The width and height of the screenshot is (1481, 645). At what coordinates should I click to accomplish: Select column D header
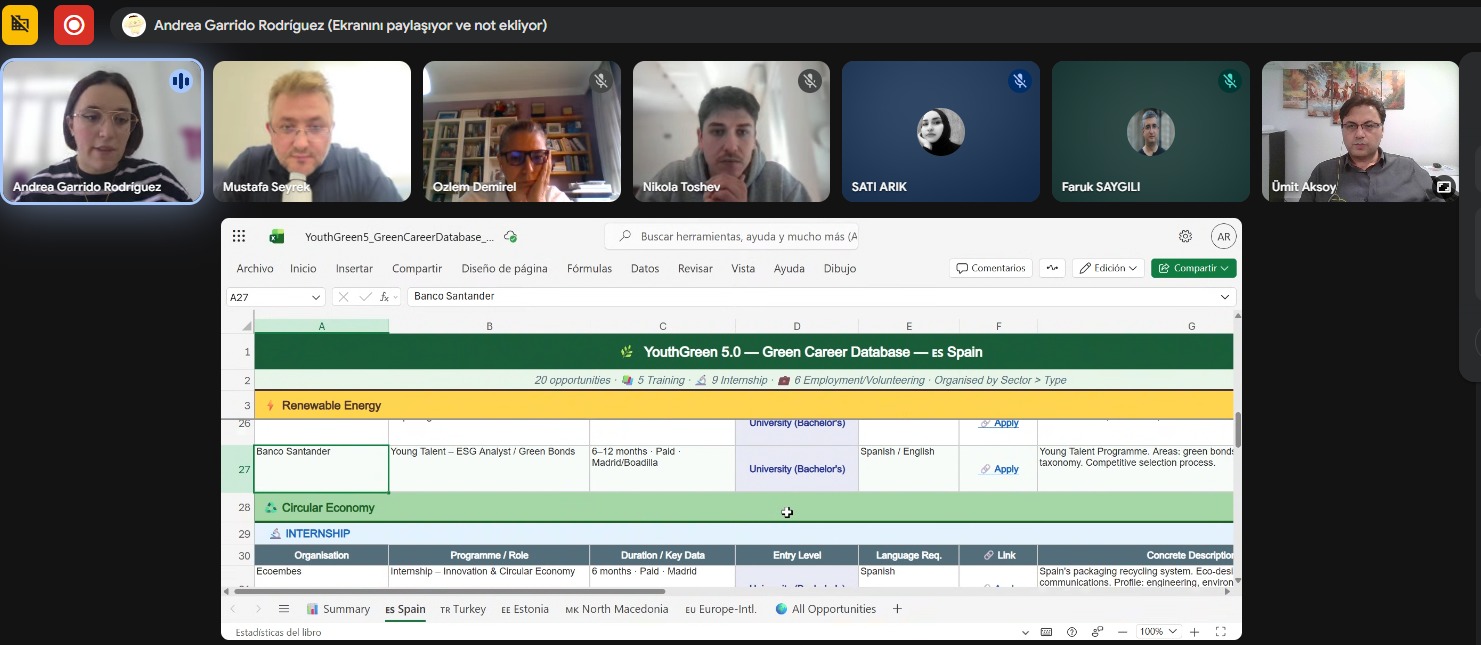[796, 326]
